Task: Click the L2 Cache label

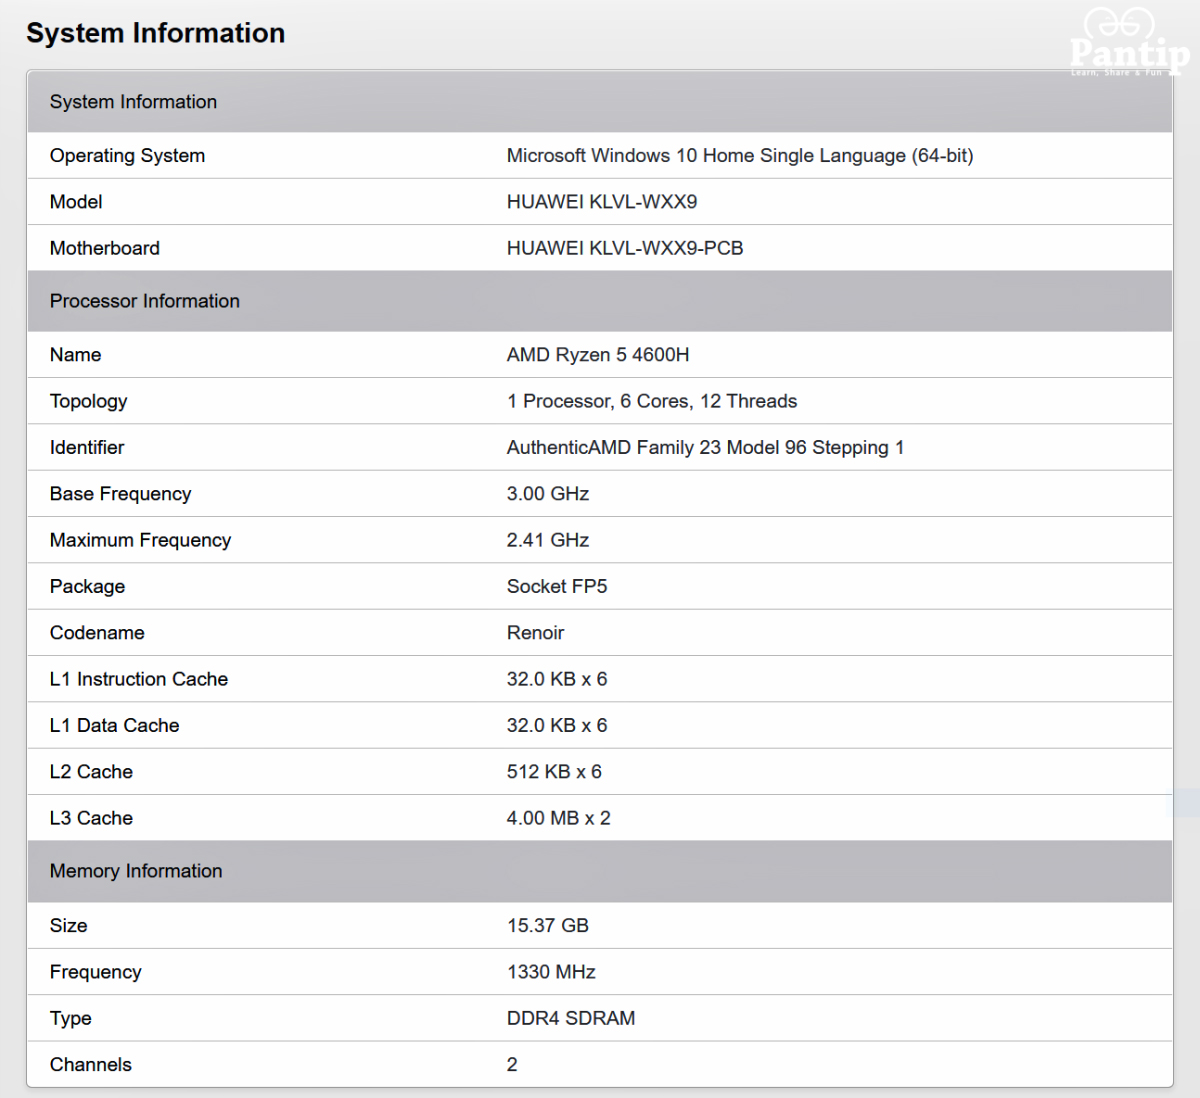Action: 91,772
